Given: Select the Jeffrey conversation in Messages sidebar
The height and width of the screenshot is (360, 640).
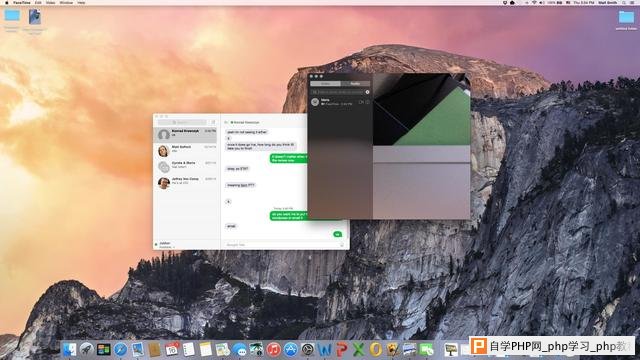Looking at the screenshot, I should tap(186, 182).
